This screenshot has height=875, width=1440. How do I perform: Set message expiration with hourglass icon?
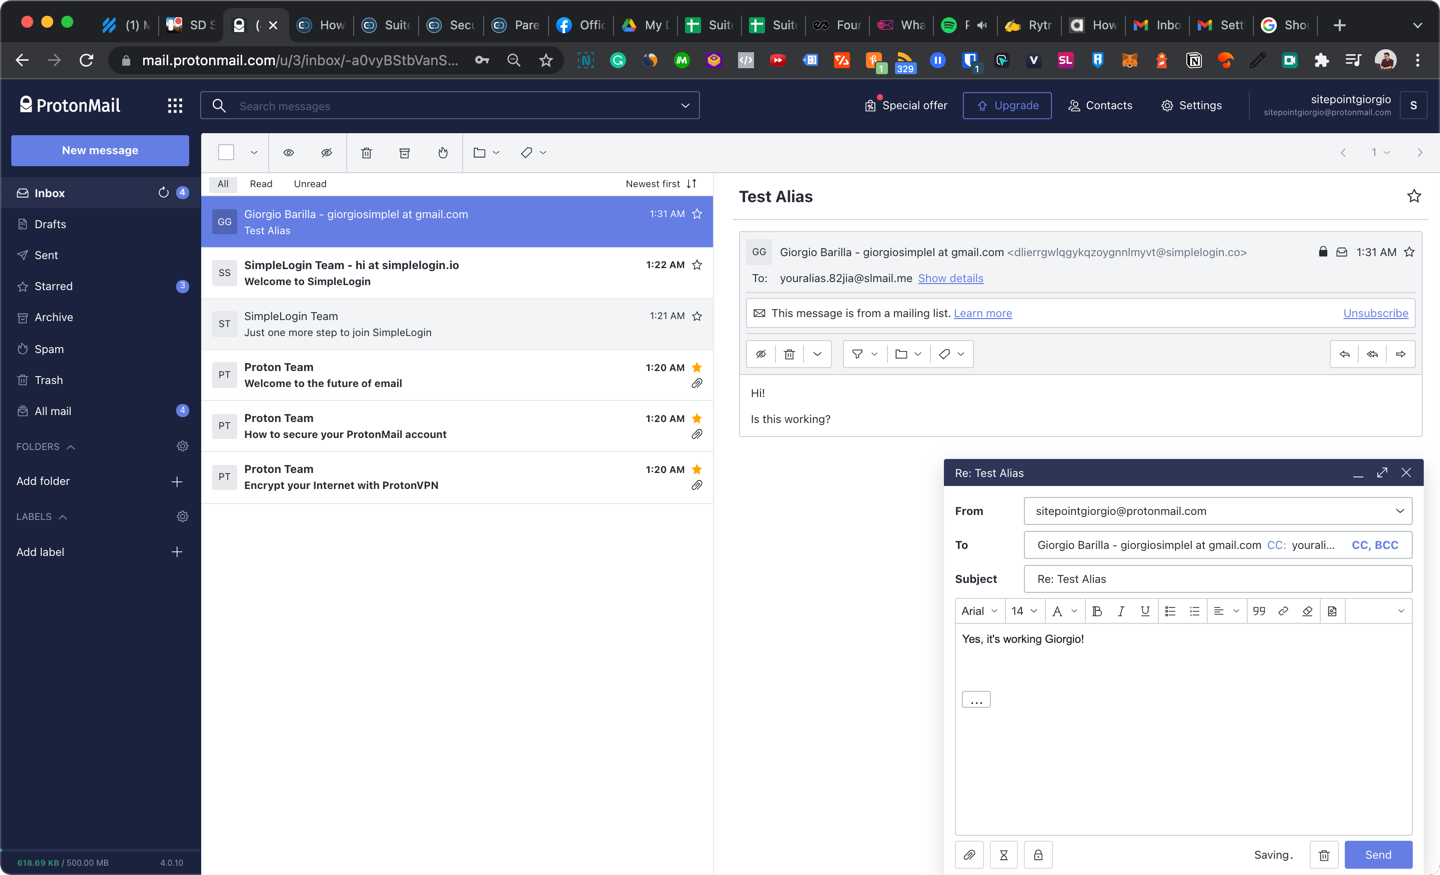pos(1003,855)
